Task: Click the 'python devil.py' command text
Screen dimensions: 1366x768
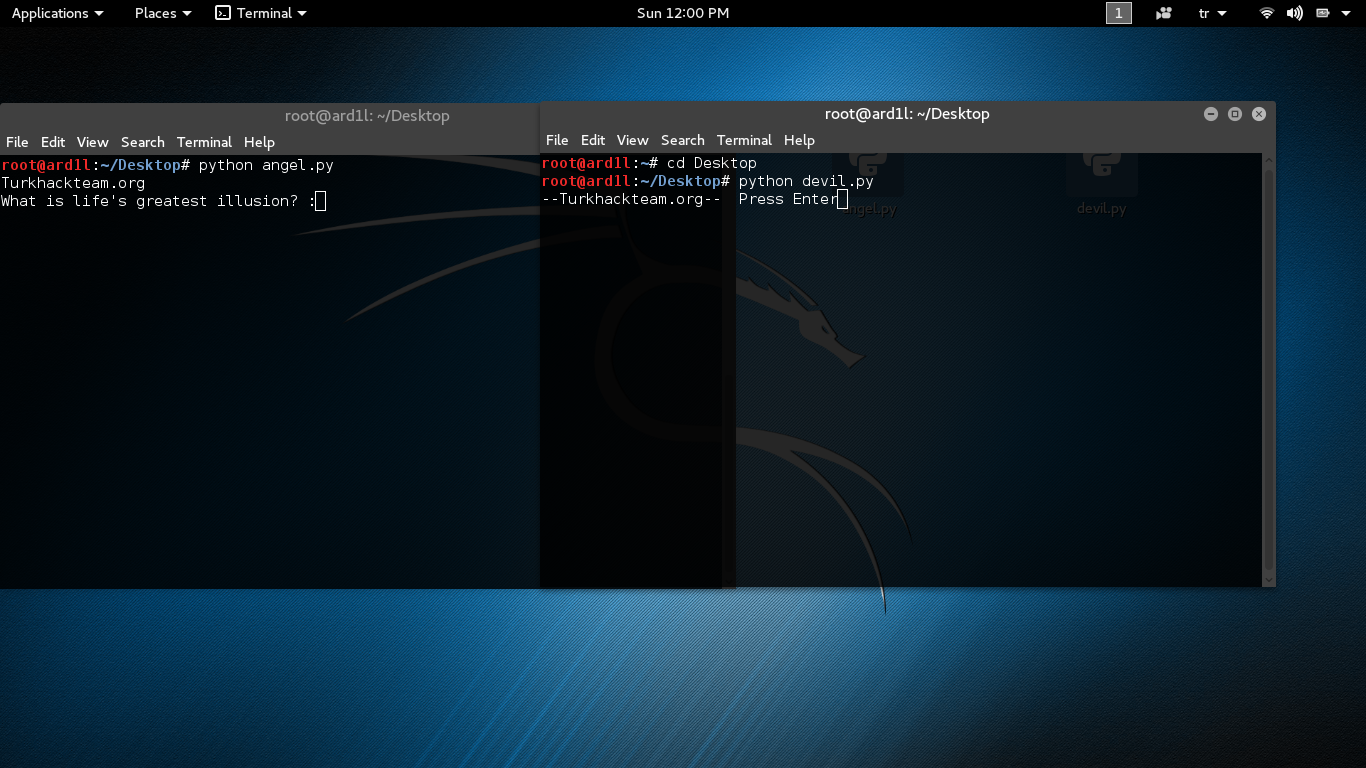Action: (806, 181)
